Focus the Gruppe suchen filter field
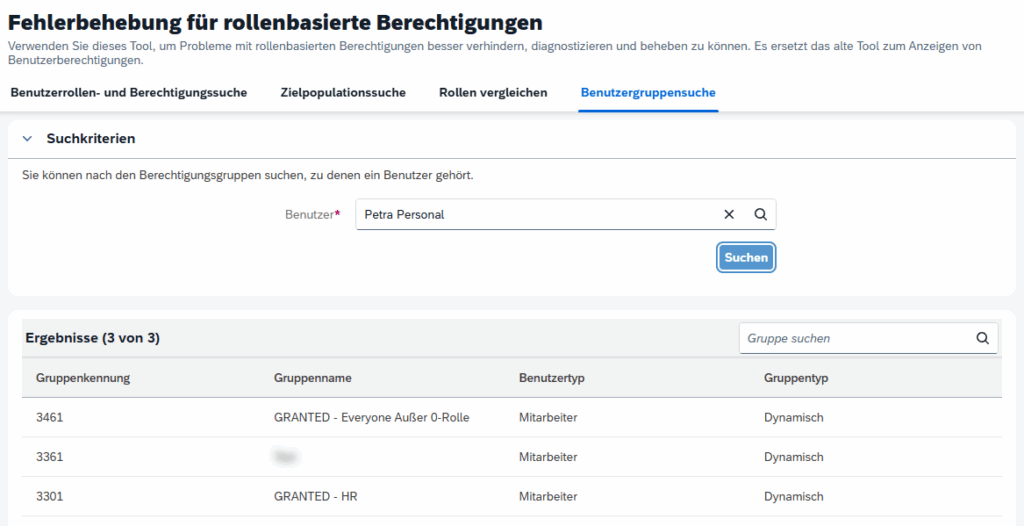This screenshot has height=526, width=1024. tap(855, 338)
